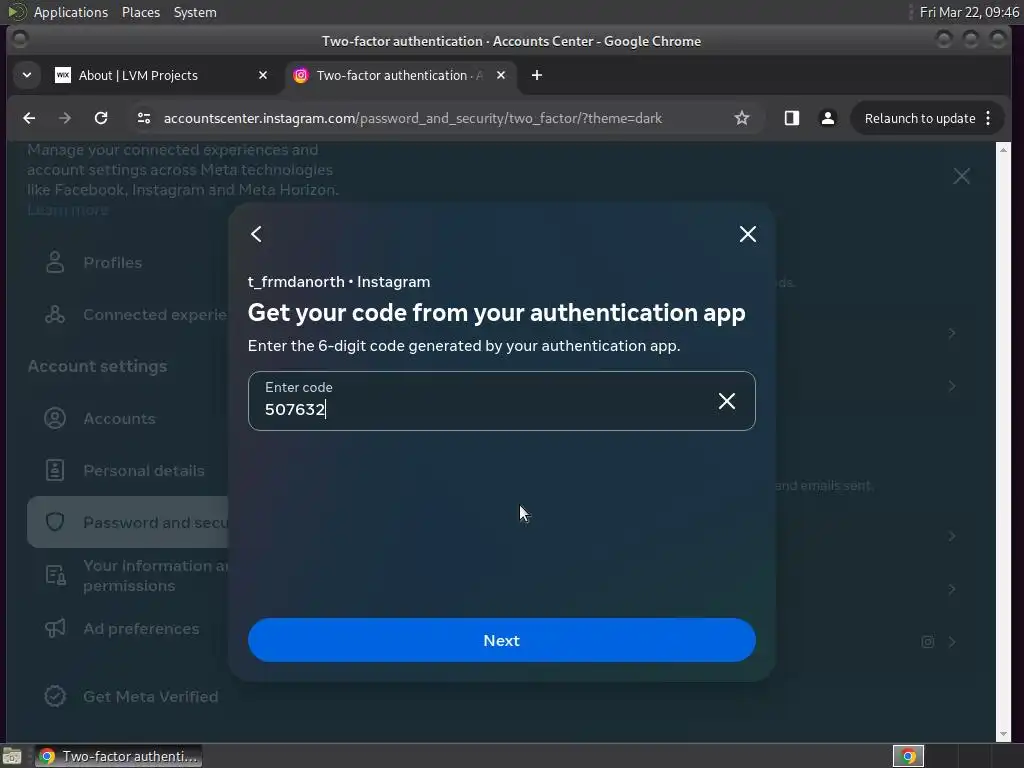Click the information permissions document icon
This screenshot has height=768, width=1024.
(x=56, y=575)
